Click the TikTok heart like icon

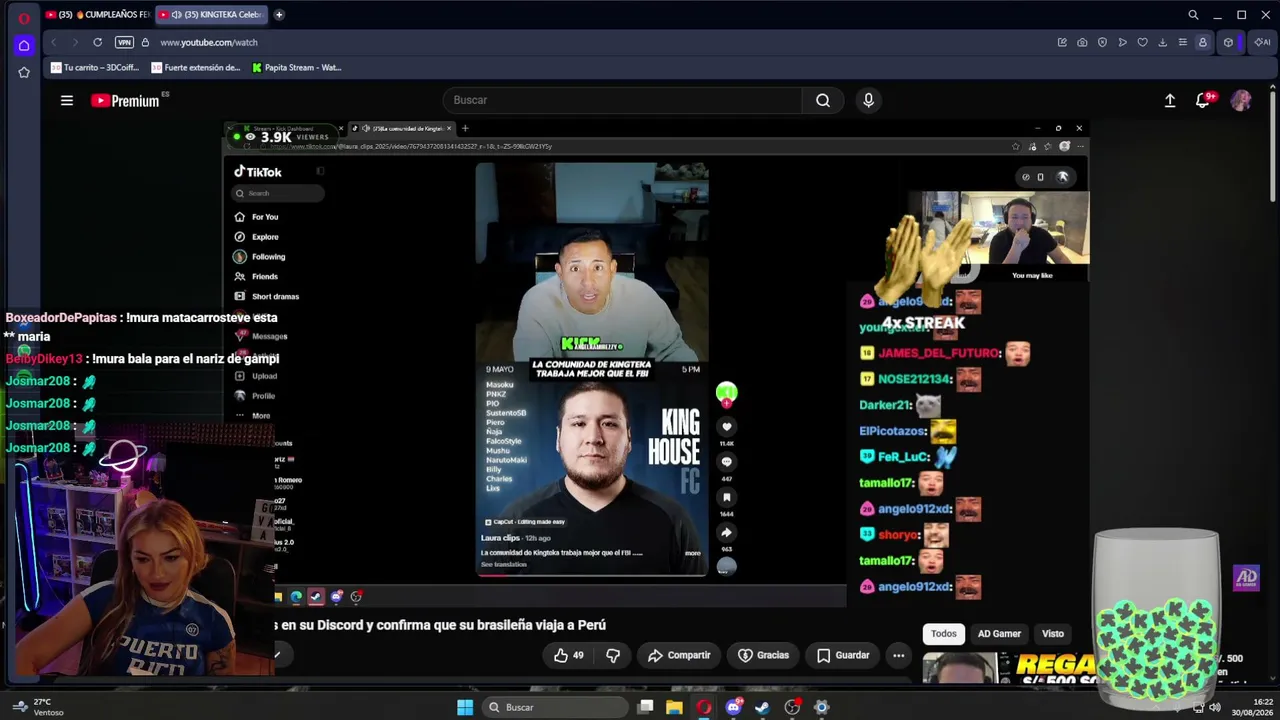coord(727,427)
